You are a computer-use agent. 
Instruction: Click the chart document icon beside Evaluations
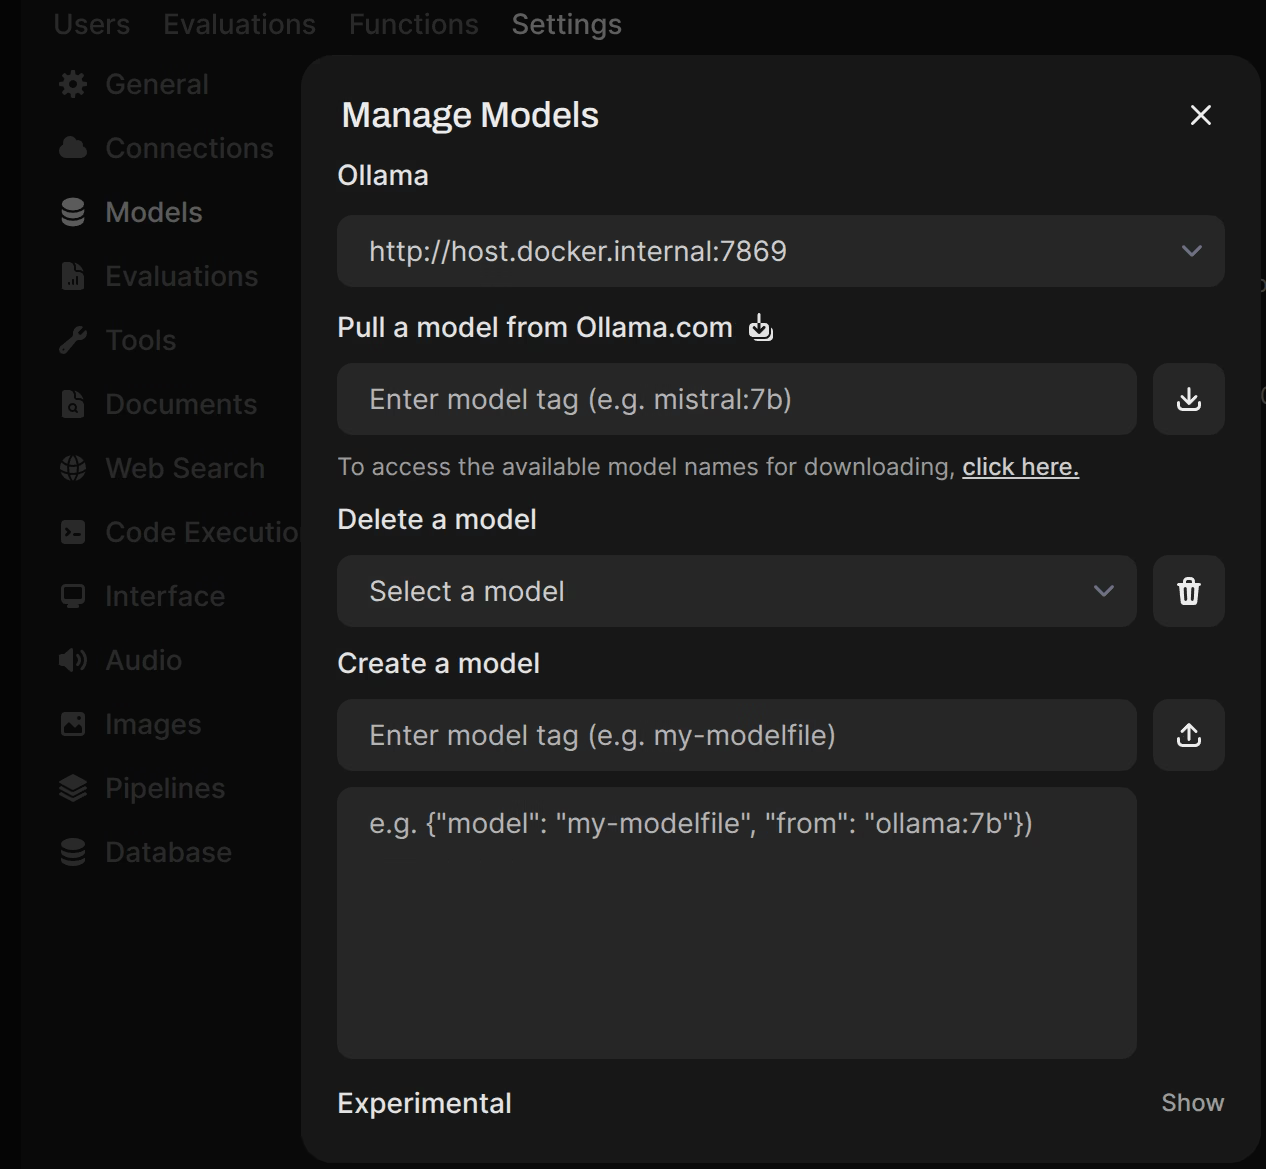[73, 276]
